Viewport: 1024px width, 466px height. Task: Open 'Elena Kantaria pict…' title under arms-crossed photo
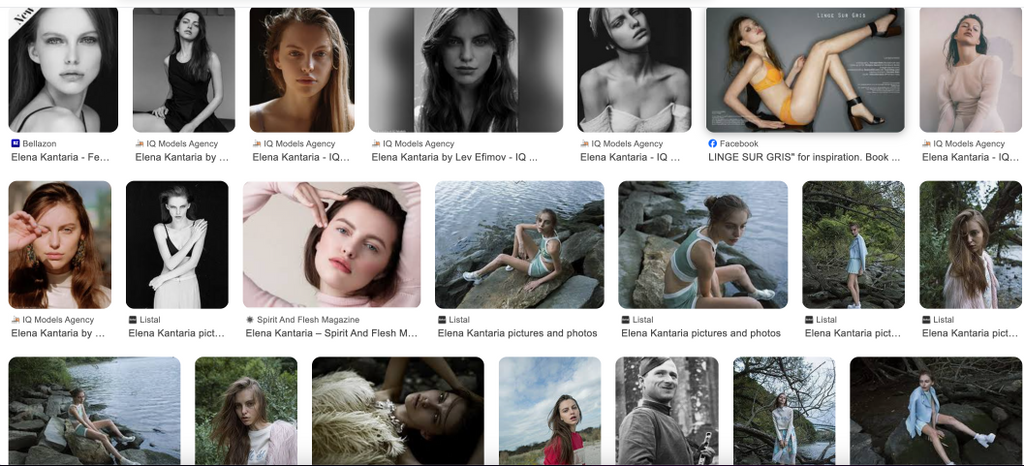tap(176, 334)
